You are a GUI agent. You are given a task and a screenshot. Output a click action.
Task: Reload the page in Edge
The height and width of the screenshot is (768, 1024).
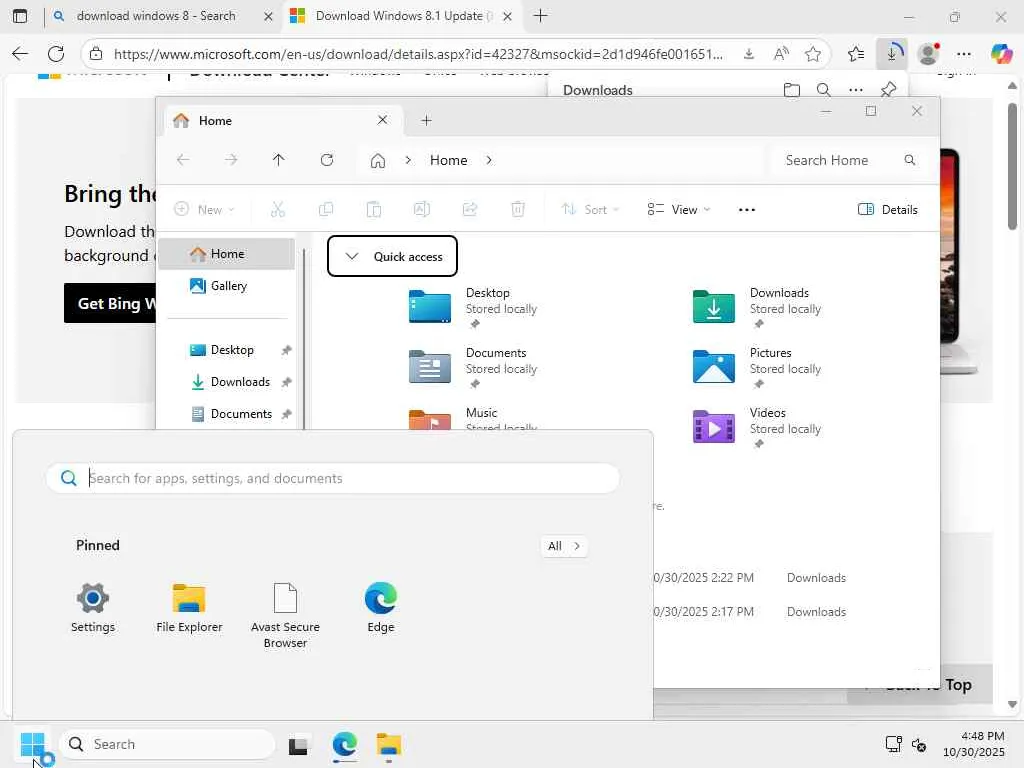56,54
